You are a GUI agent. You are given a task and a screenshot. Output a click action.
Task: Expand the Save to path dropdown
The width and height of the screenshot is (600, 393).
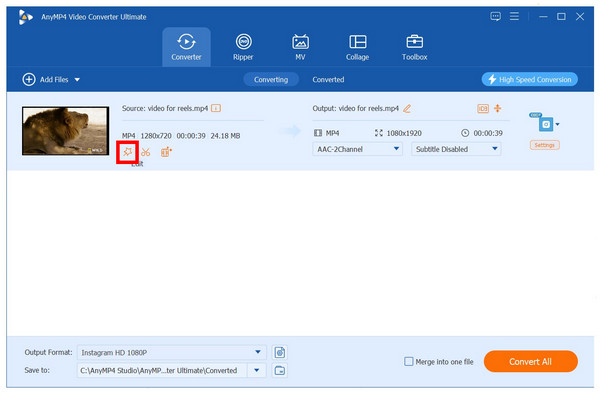coord(256,370)
